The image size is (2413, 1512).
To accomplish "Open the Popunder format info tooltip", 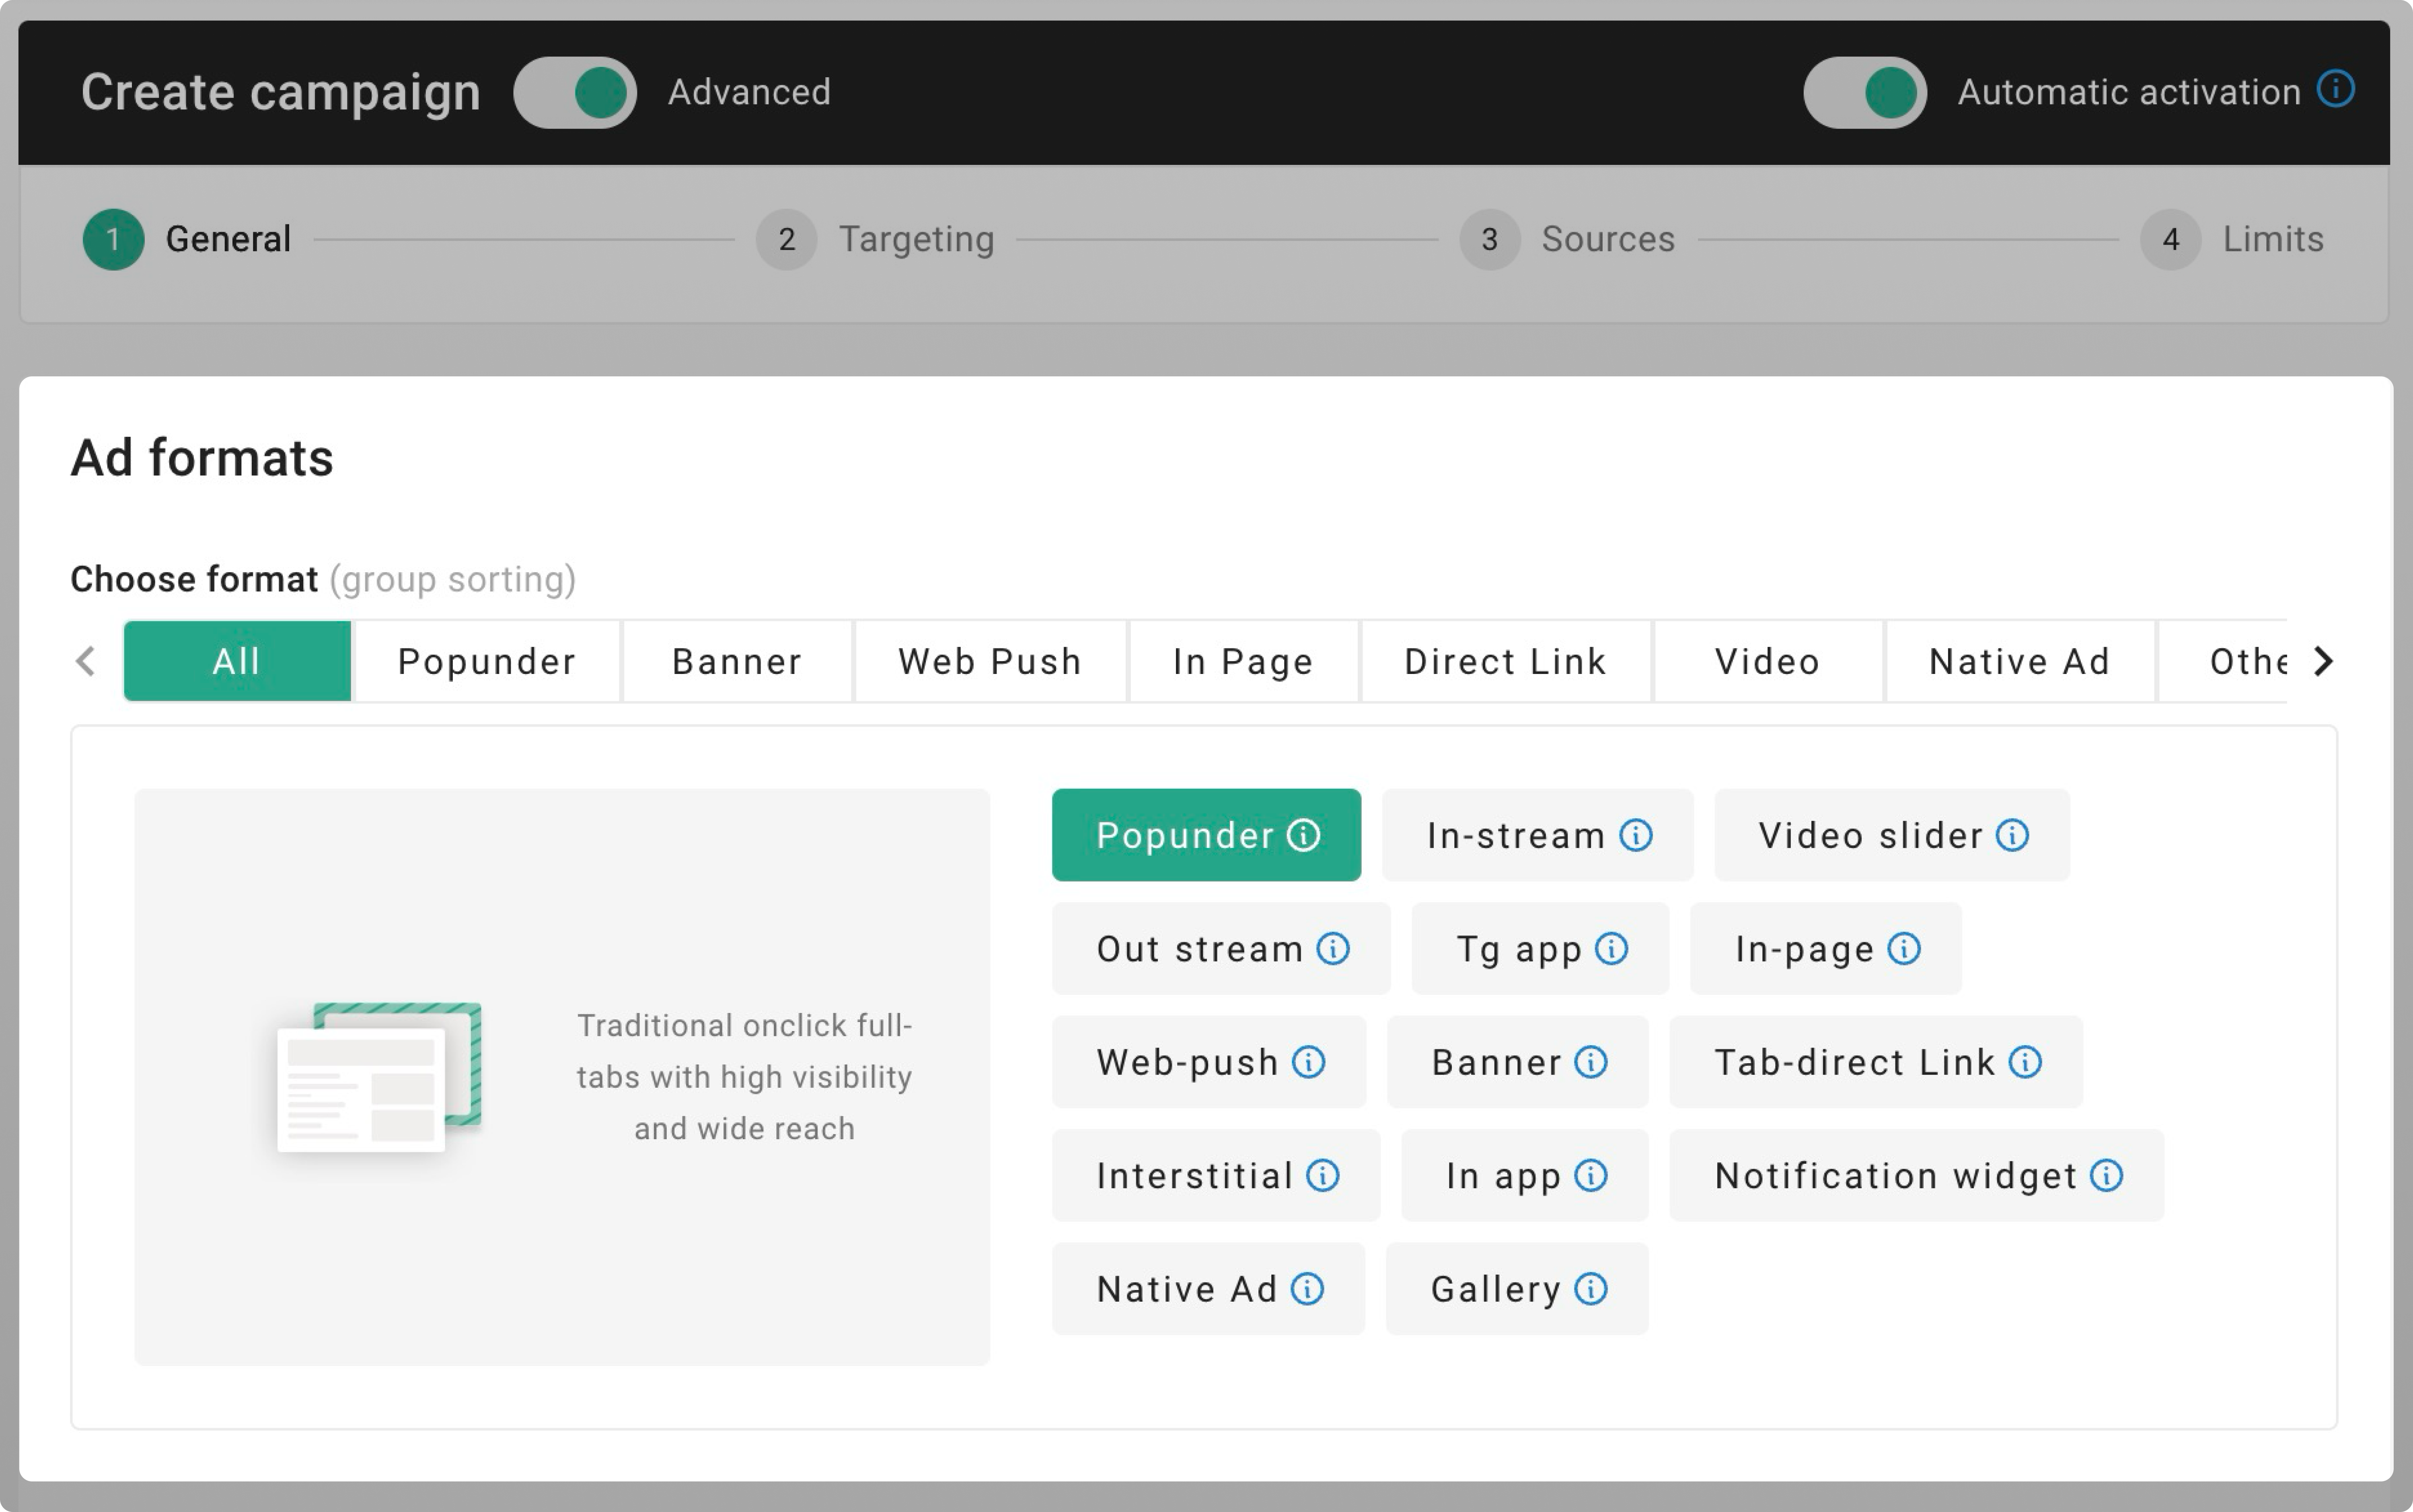I will (x=1303, y=835).
